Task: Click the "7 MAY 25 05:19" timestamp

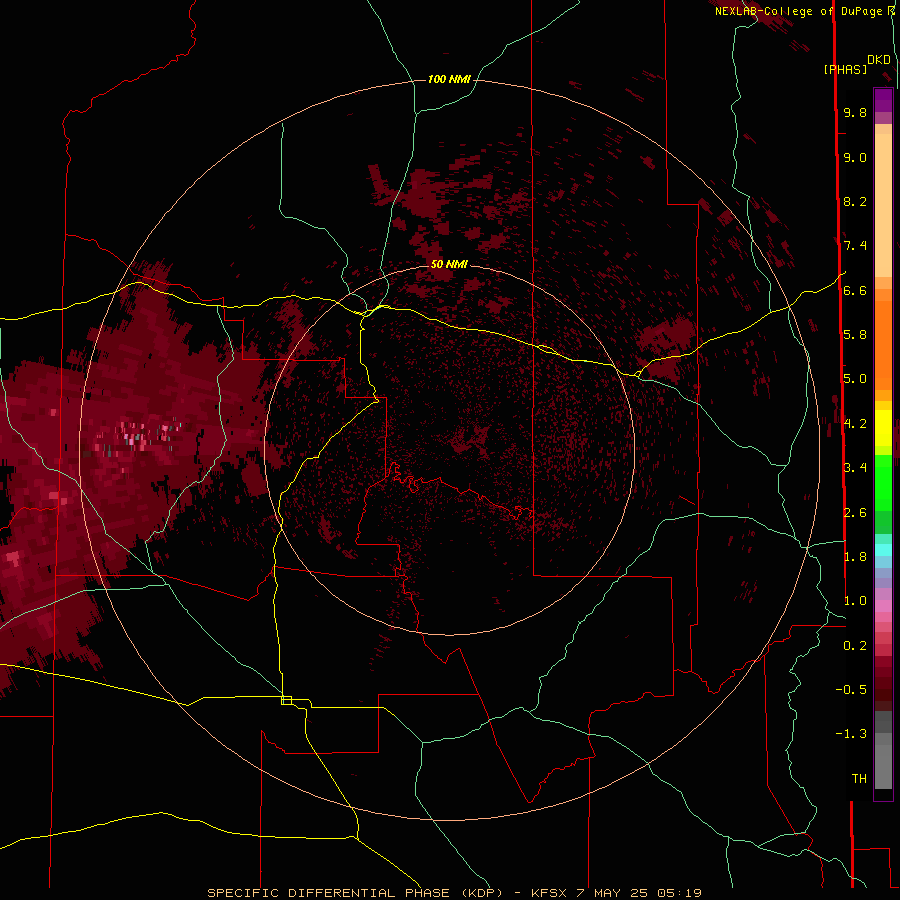Action: click(639, 893)
